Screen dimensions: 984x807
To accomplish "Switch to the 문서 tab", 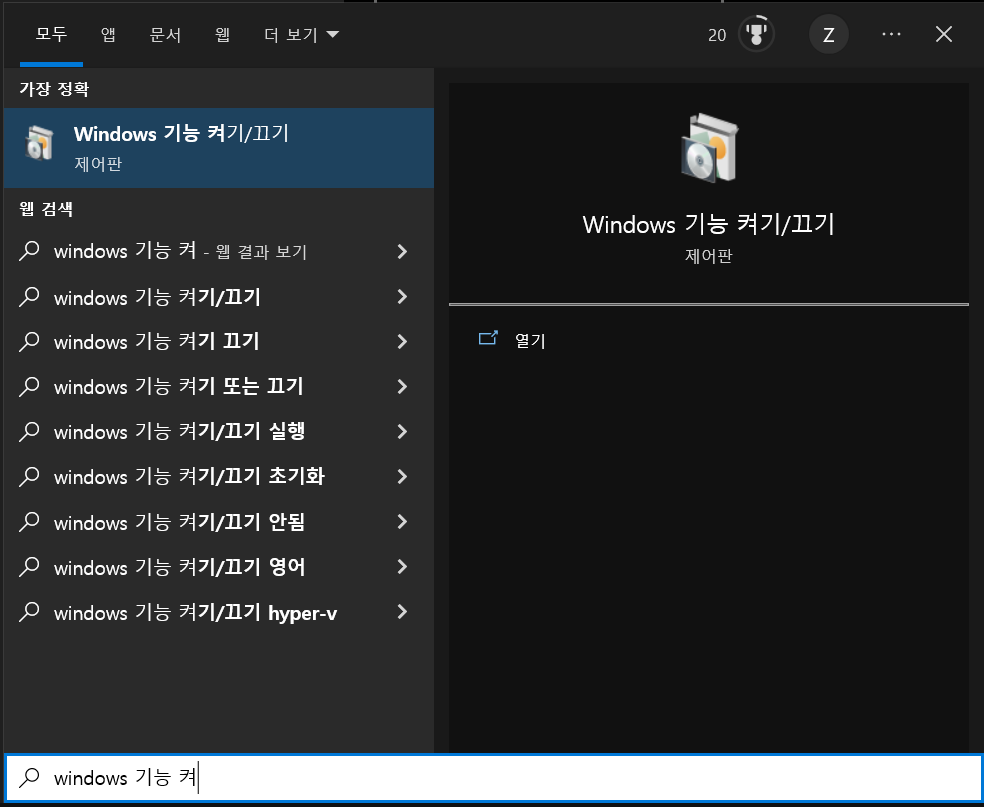I will [x=165, y=34].
